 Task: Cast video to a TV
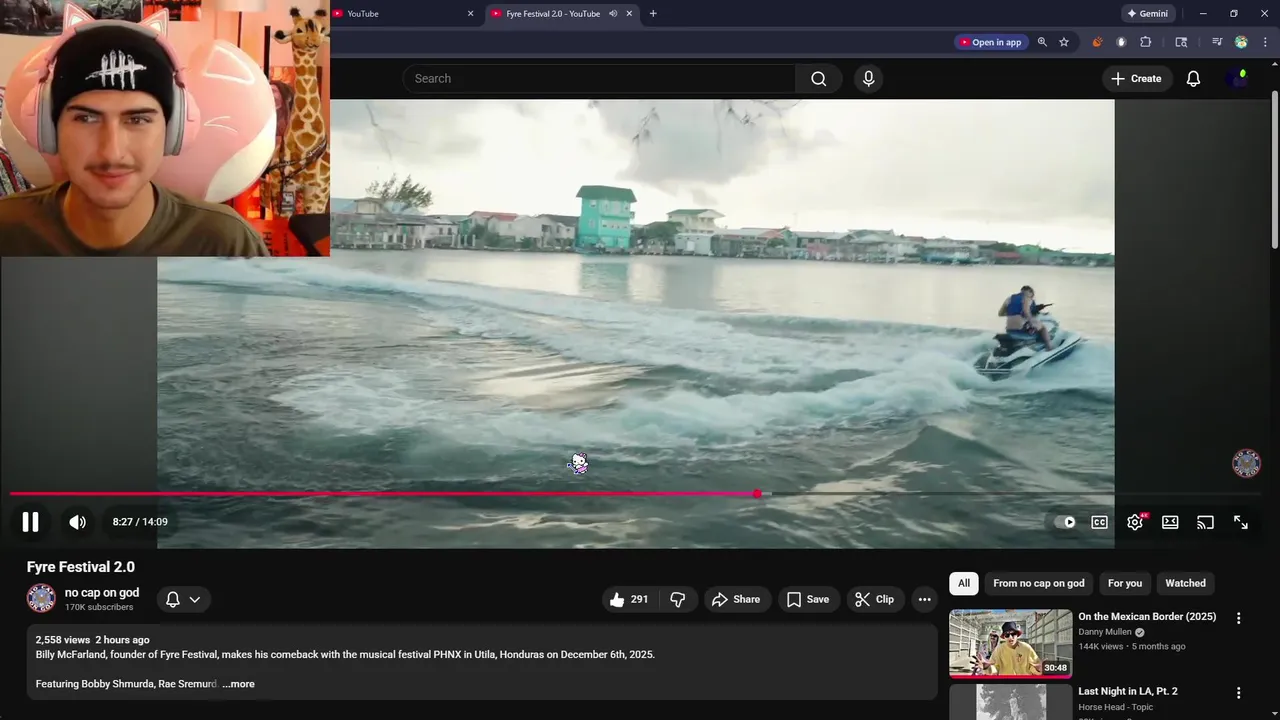pos(1205,522)
